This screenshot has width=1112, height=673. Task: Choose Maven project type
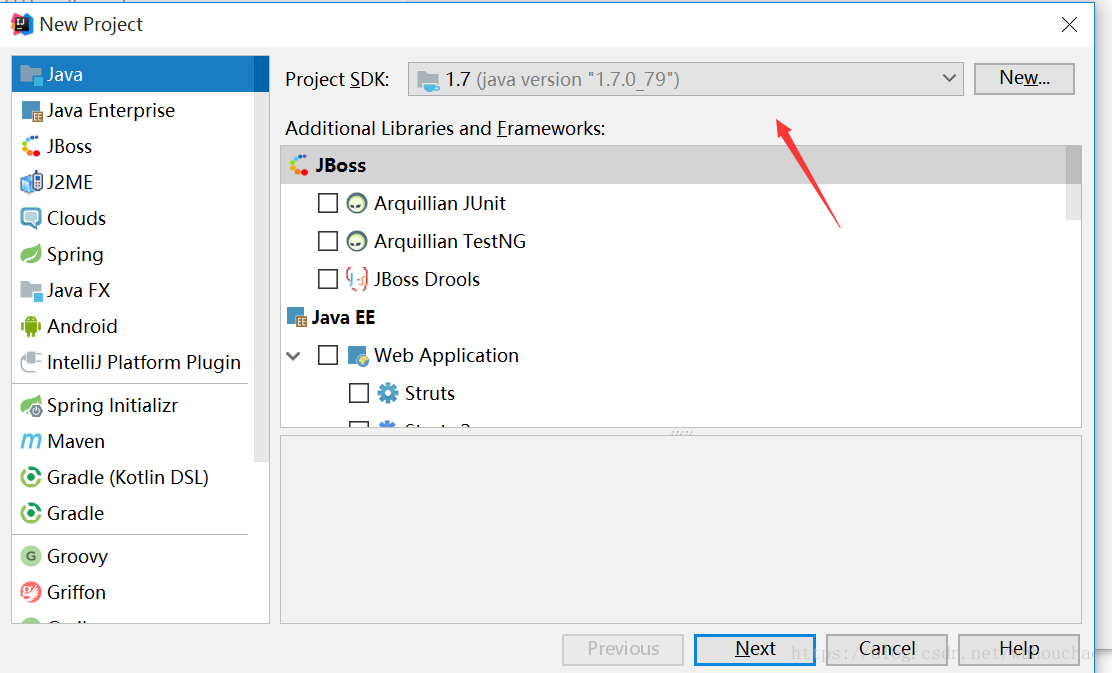tap(133, 442)
